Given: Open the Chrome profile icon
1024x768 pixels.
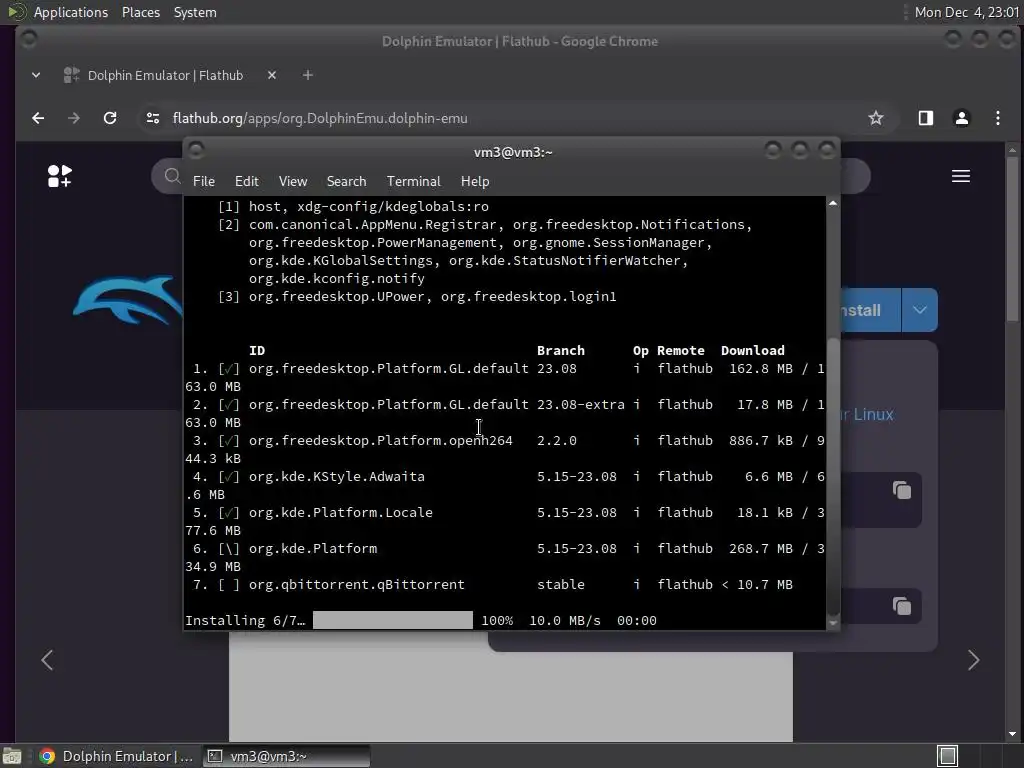Looking at the screenshot, I should (961, 118).
